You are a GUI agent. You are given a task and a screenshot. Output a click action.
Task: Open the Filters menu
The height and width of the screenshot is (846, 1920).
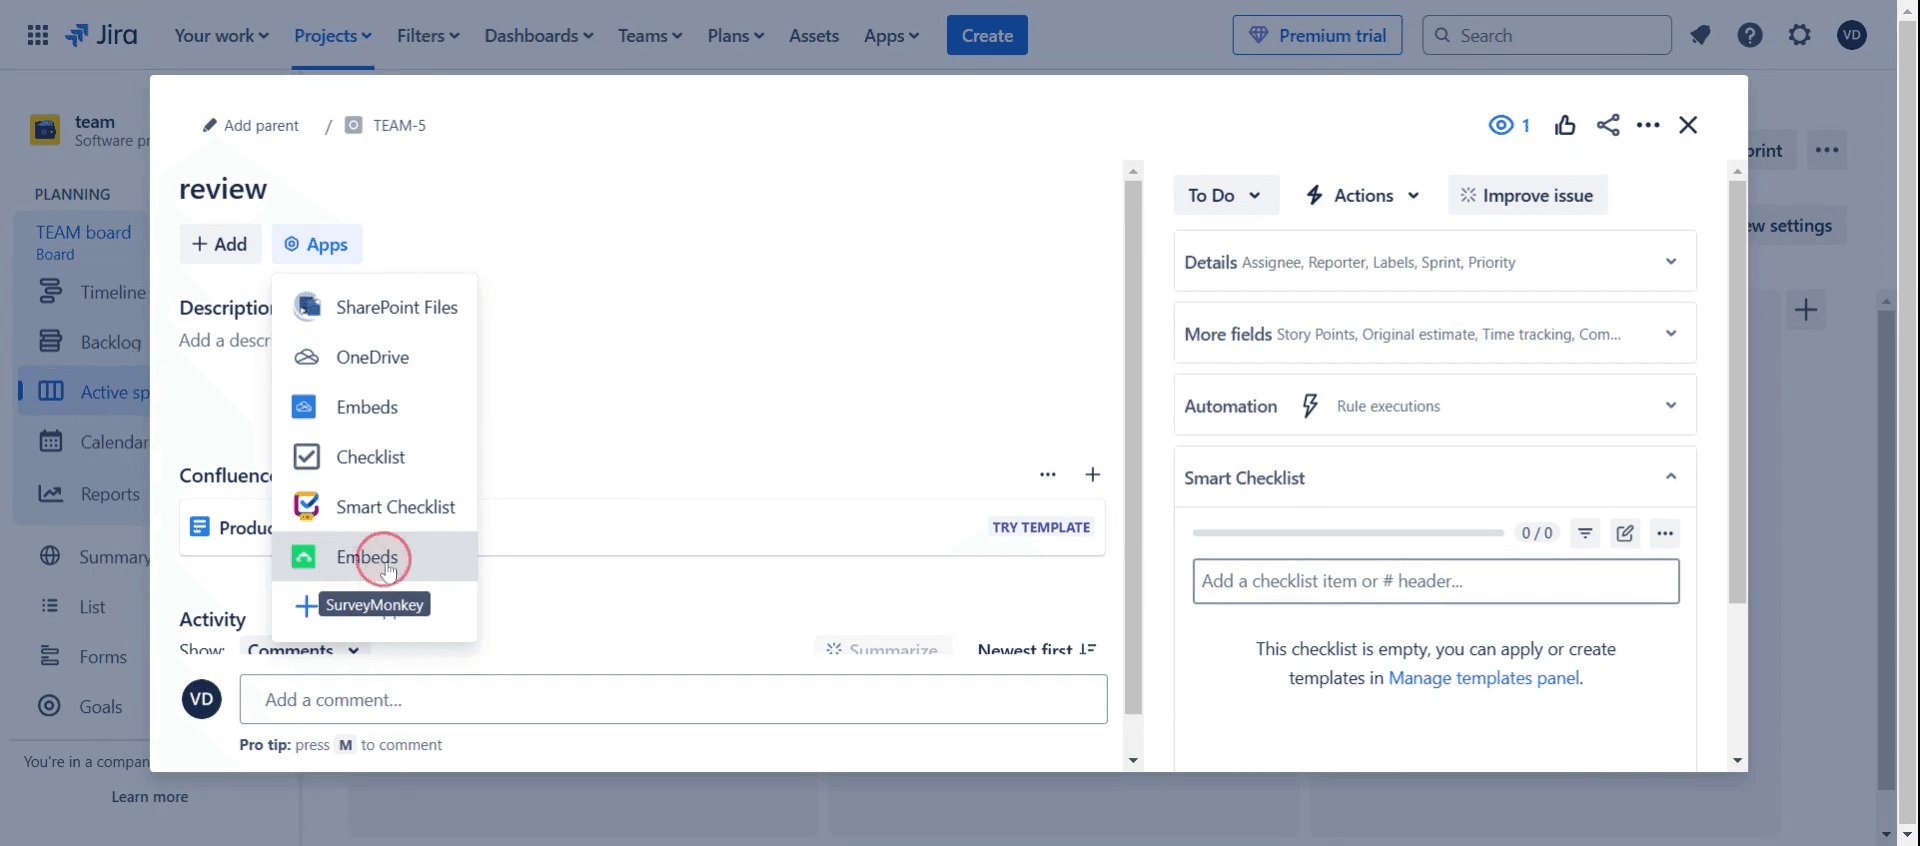(x=428, y=36)
